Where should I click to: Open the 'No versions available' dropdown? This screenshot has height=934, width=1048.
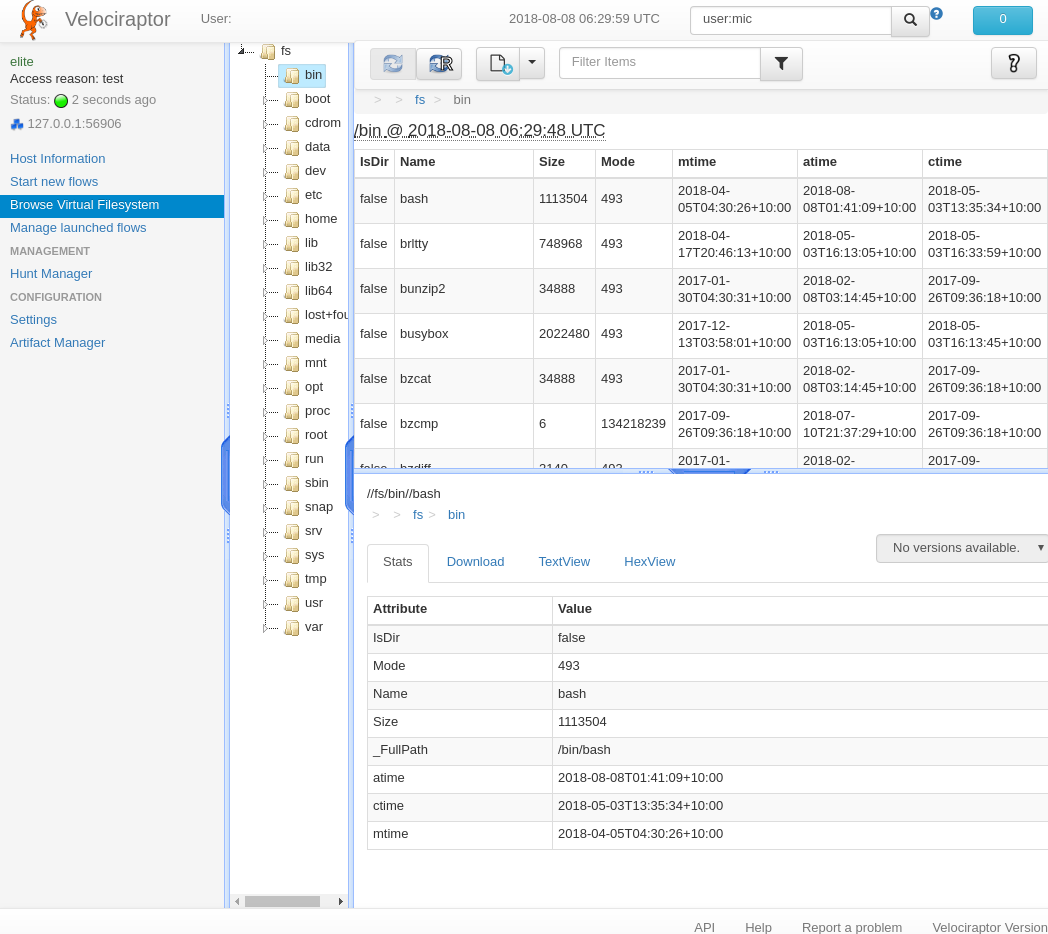(962, 548)
